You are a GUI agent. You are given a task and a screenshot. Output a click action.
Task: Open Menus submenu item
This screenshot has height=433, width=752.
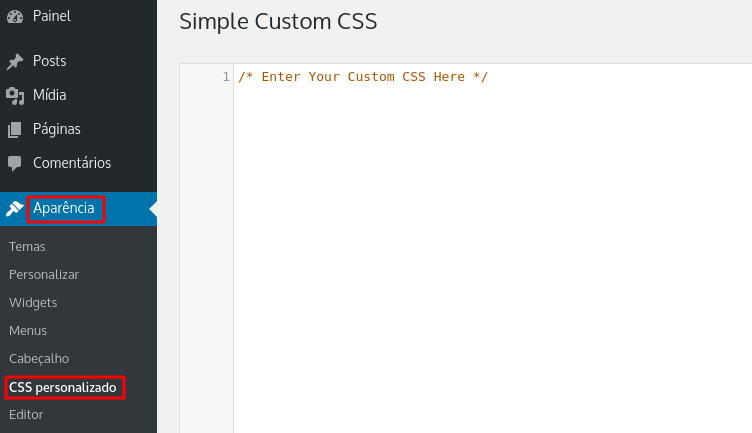coord(28,330)
